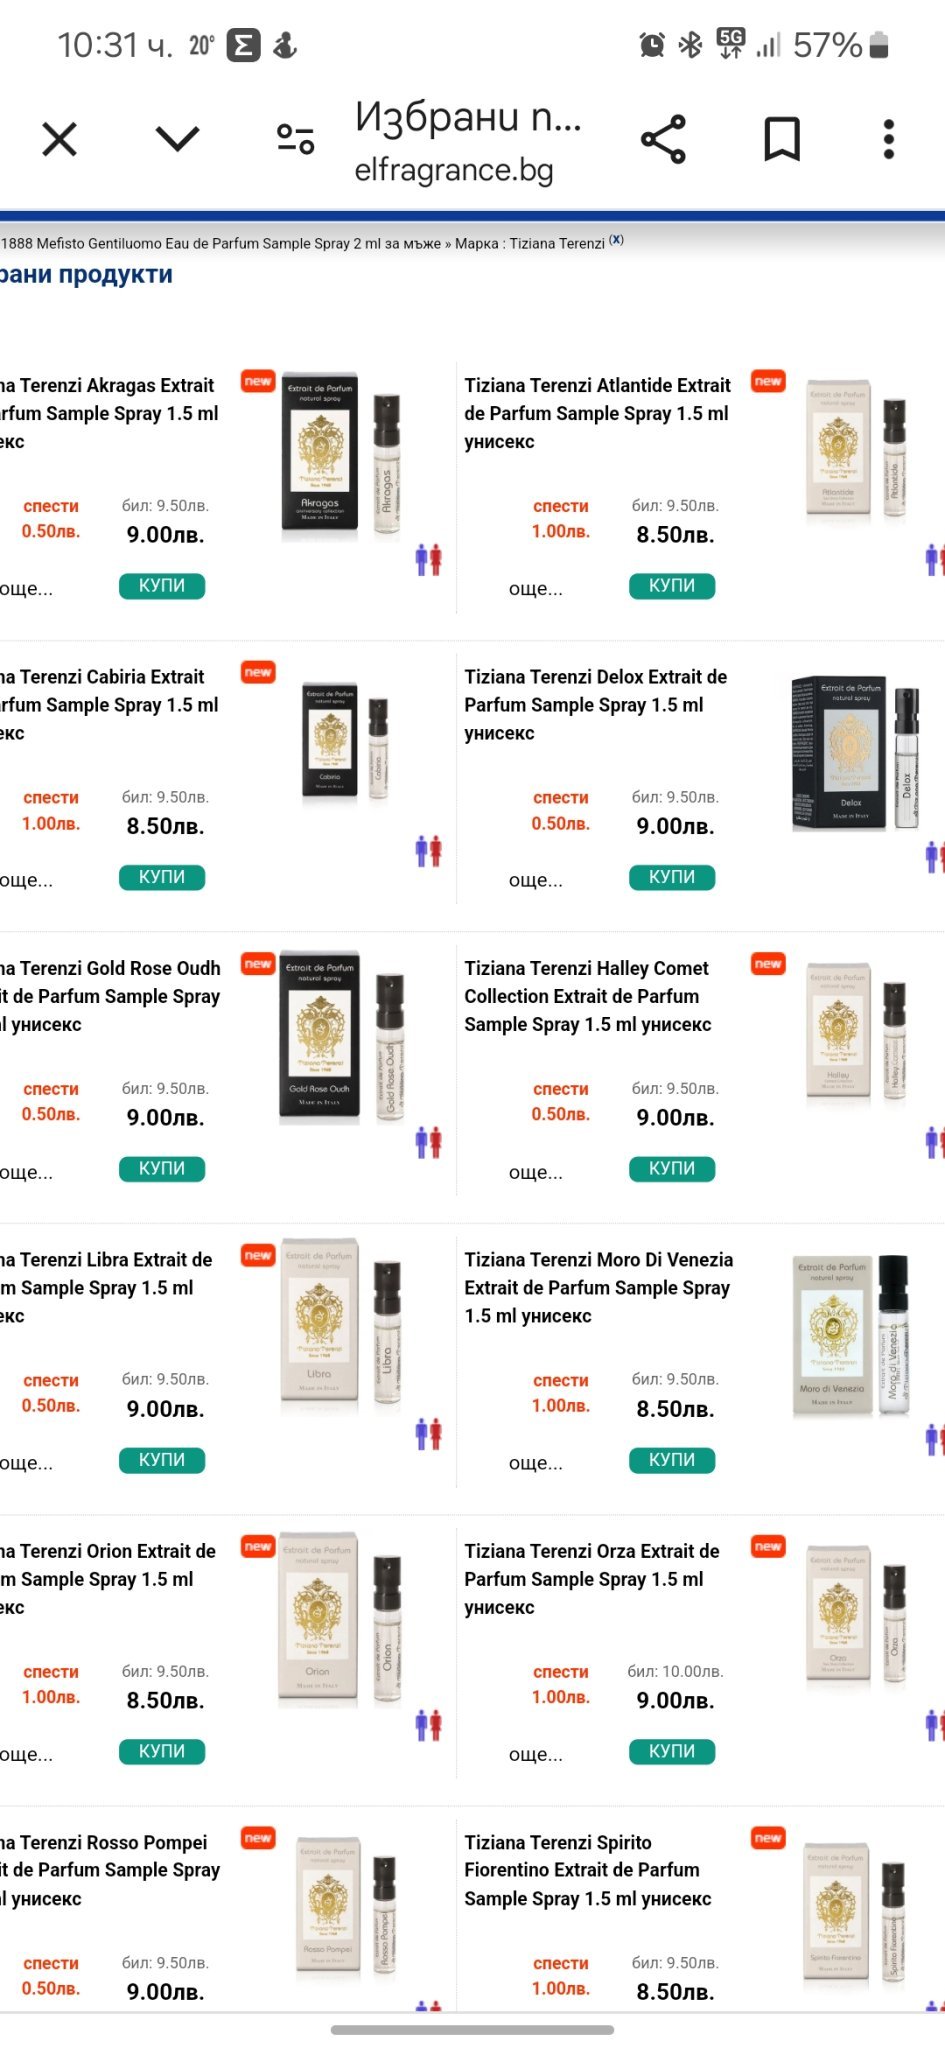
Task: Expand more details for Halley Comet
Action: click(x=536, y=1172)
